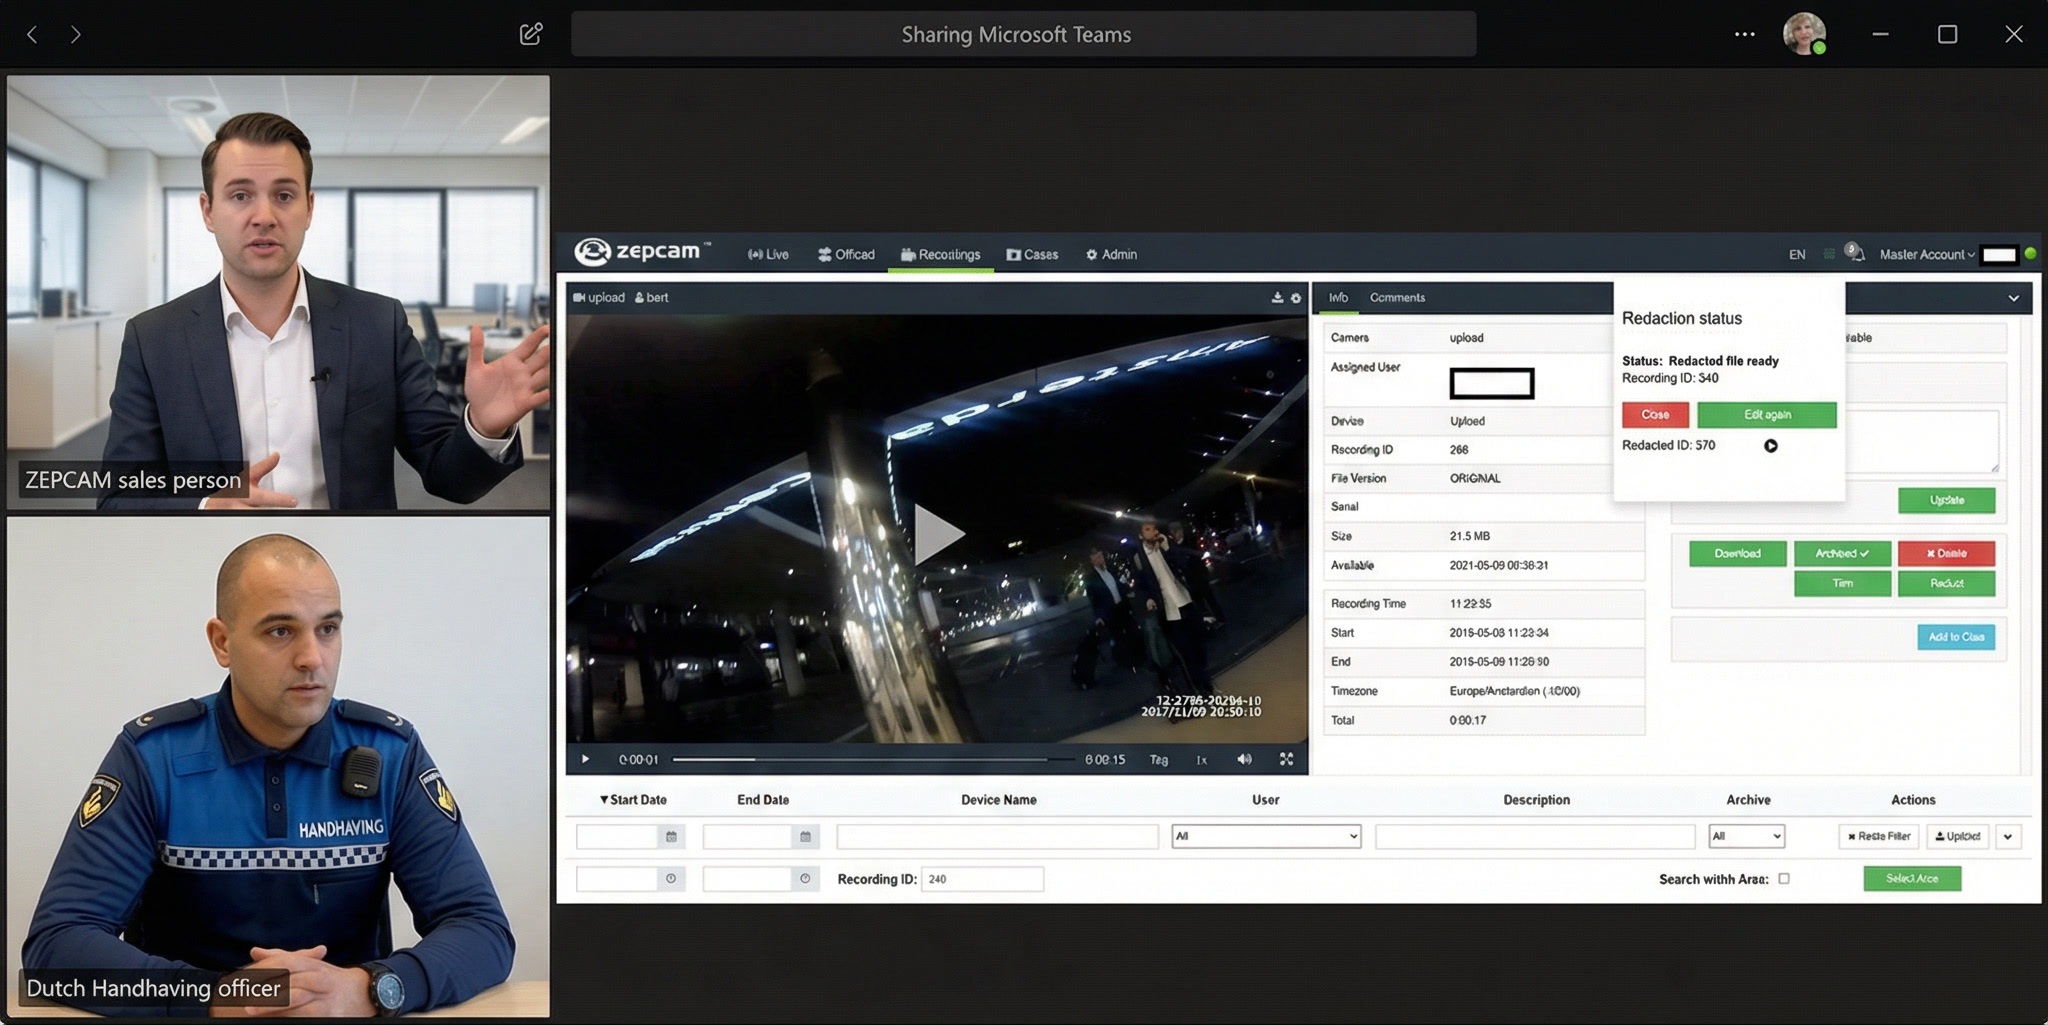Click the comment text area
This screenshot has width=2048, height=1025.
1921,441
